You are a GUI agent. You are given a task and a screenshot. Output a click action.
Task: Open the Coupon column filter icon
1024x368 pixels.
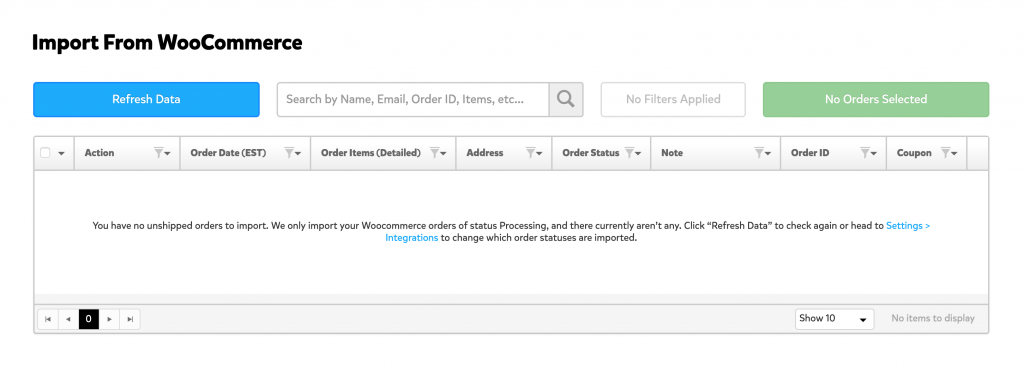coord(948,153)
